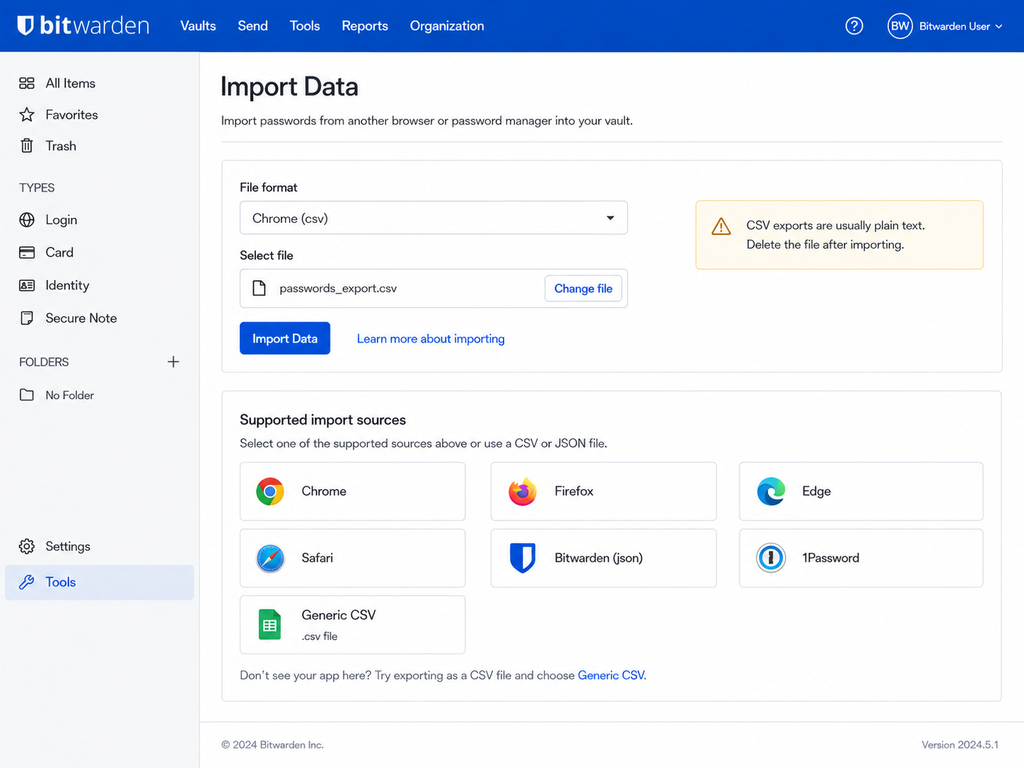Add a new folder with plus icon
The width and height of the screenshot is (1024, 768).
click(173, 362)
